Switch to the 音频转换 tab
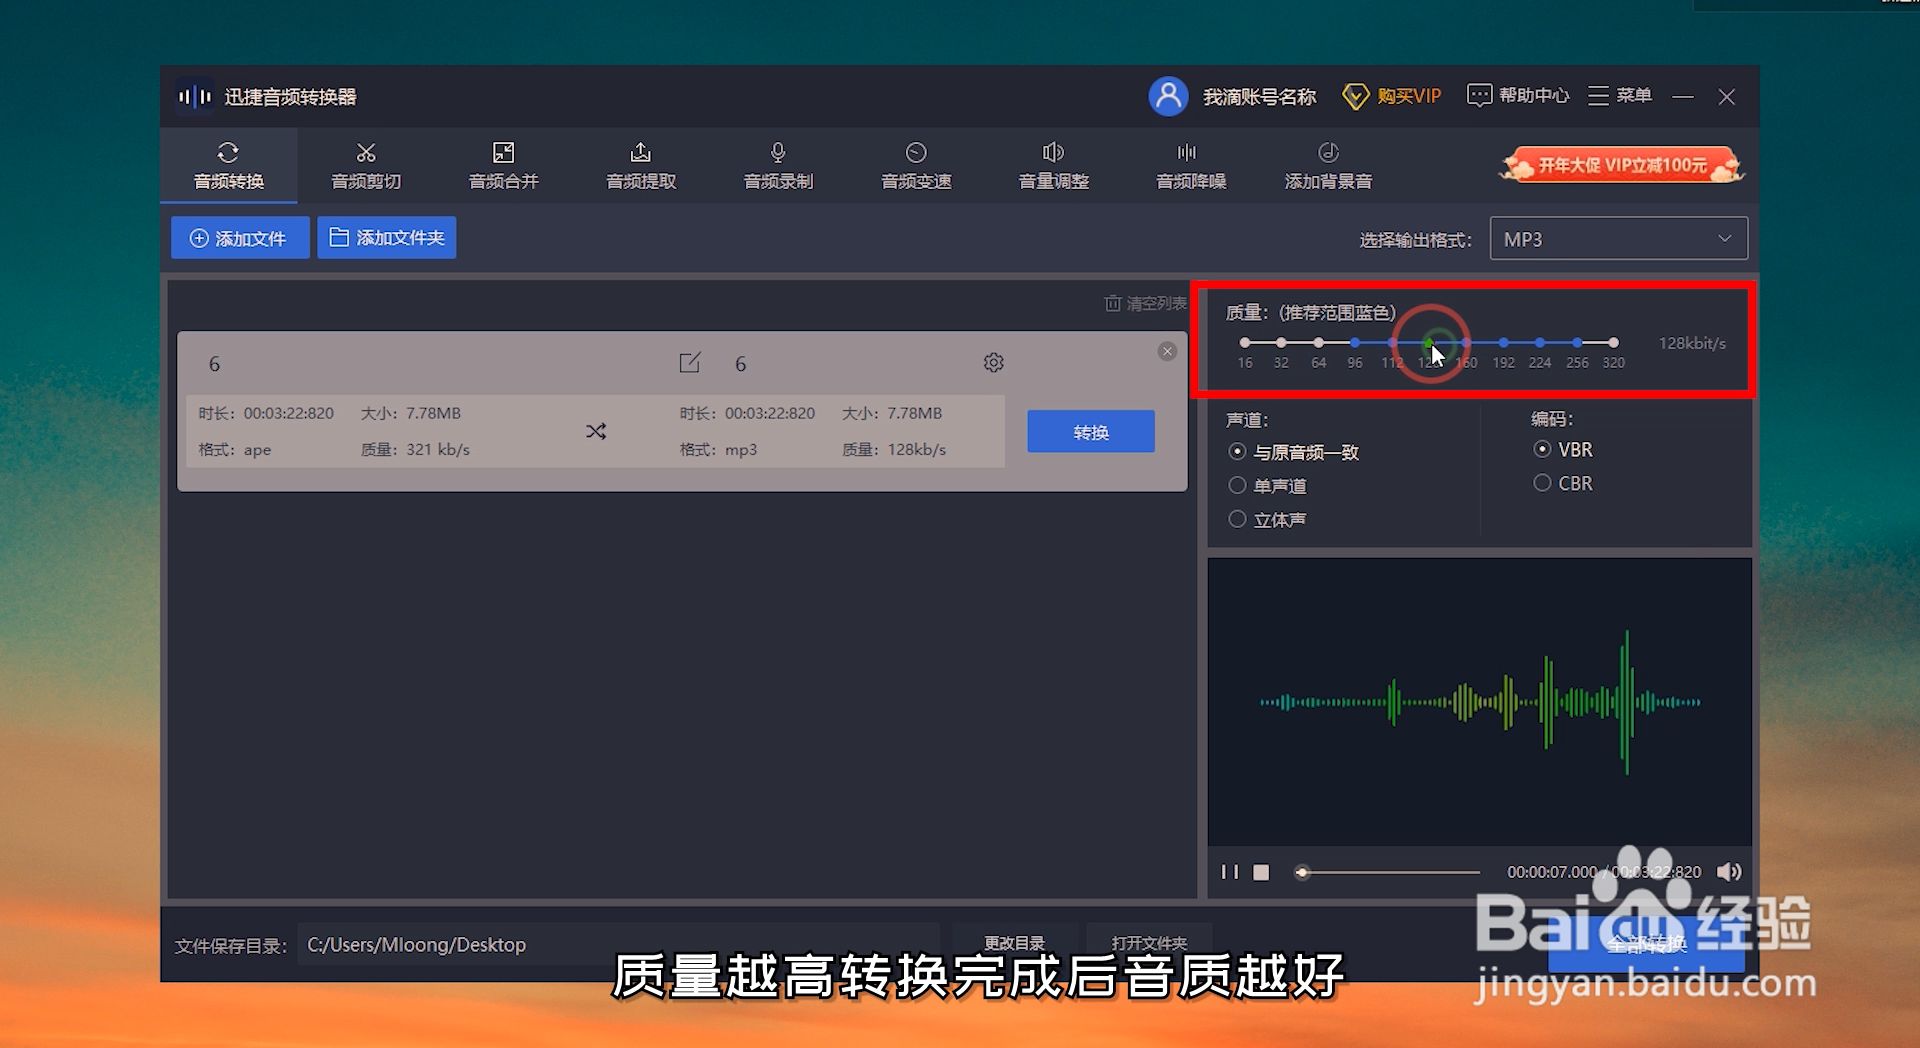Image resolution: width=1920 pixels, height=1048 pixels. click(228, 165)
